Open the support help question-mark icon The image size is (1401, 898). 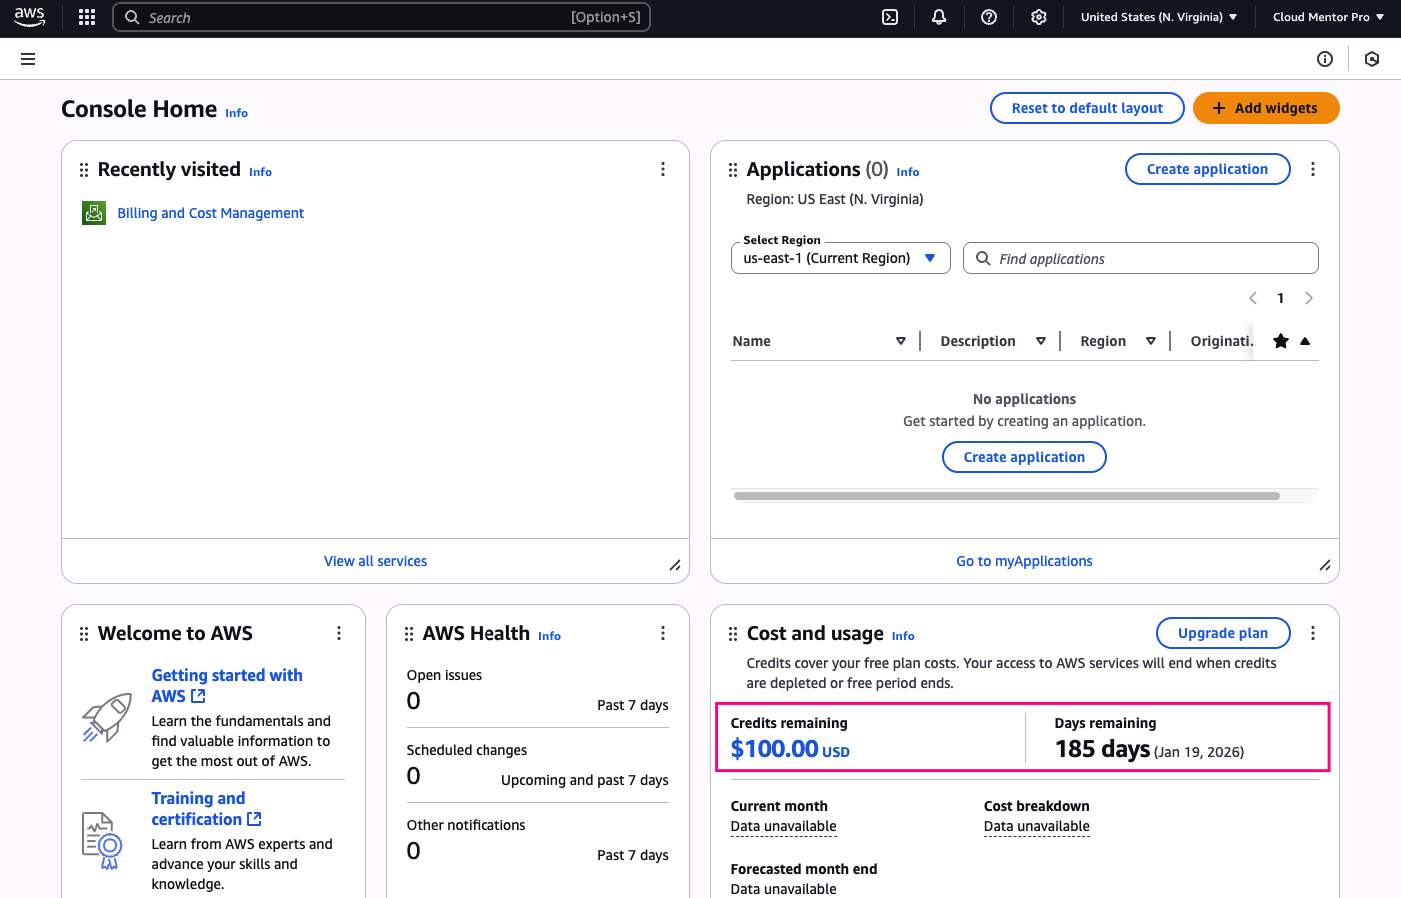pyautogui.click(x=989, y=17)
